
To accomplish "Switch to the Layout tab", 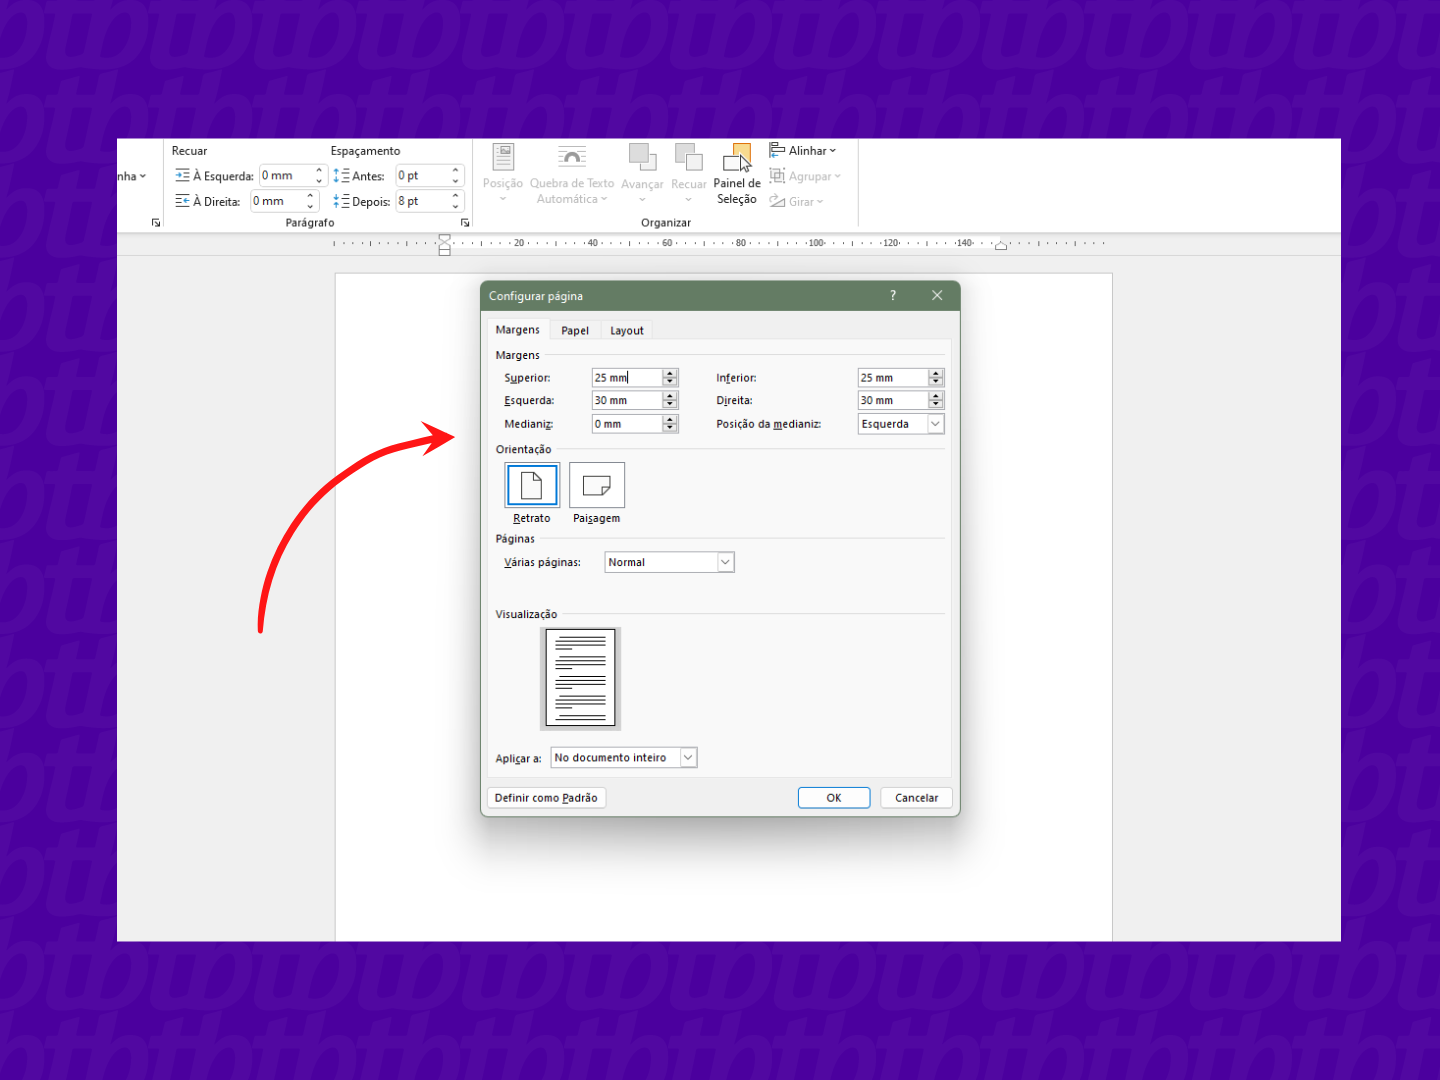I will 627,331.
